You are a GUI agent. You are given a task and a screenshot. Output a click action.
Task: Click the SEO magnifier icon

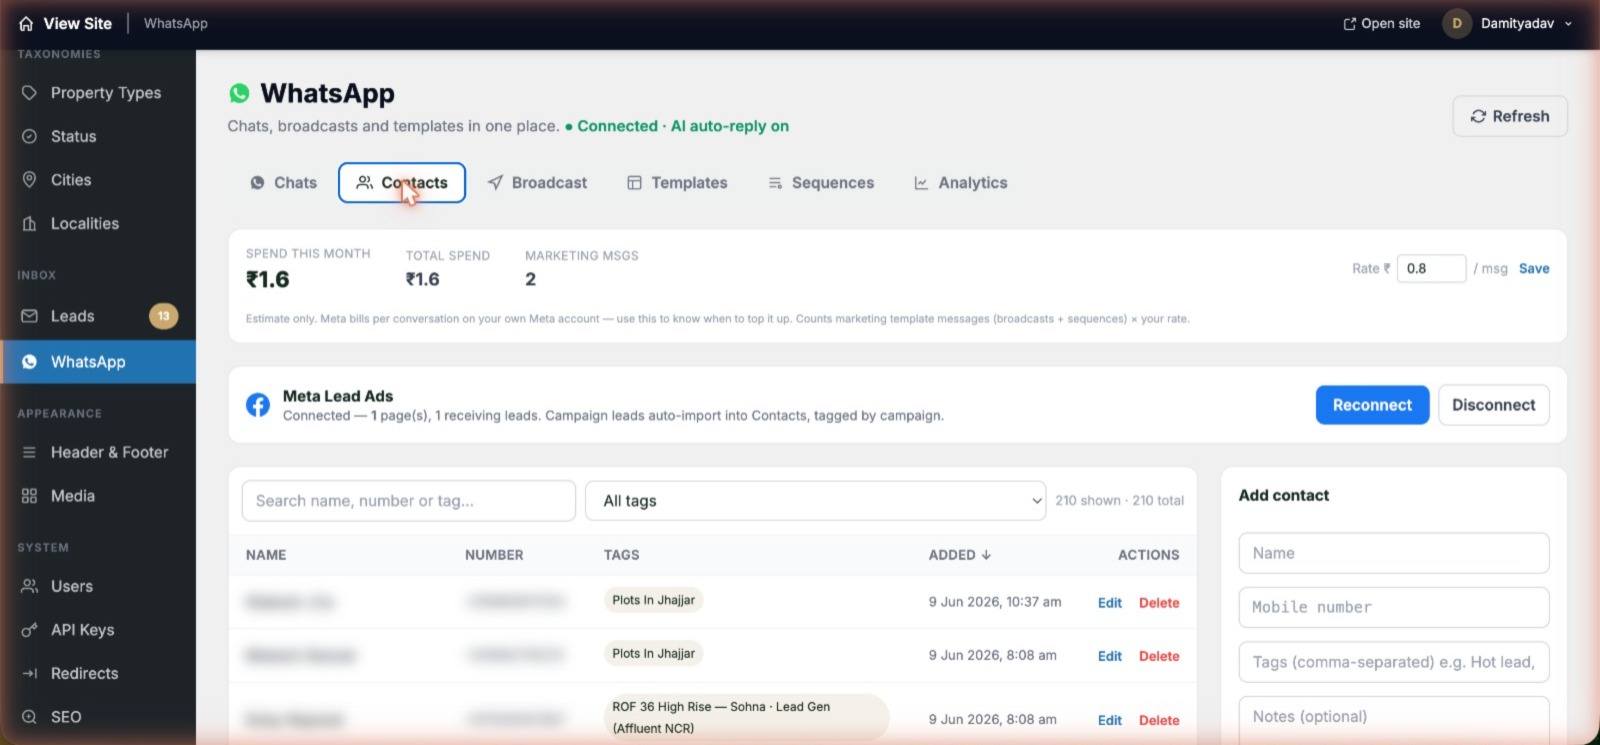pos(30,717)
